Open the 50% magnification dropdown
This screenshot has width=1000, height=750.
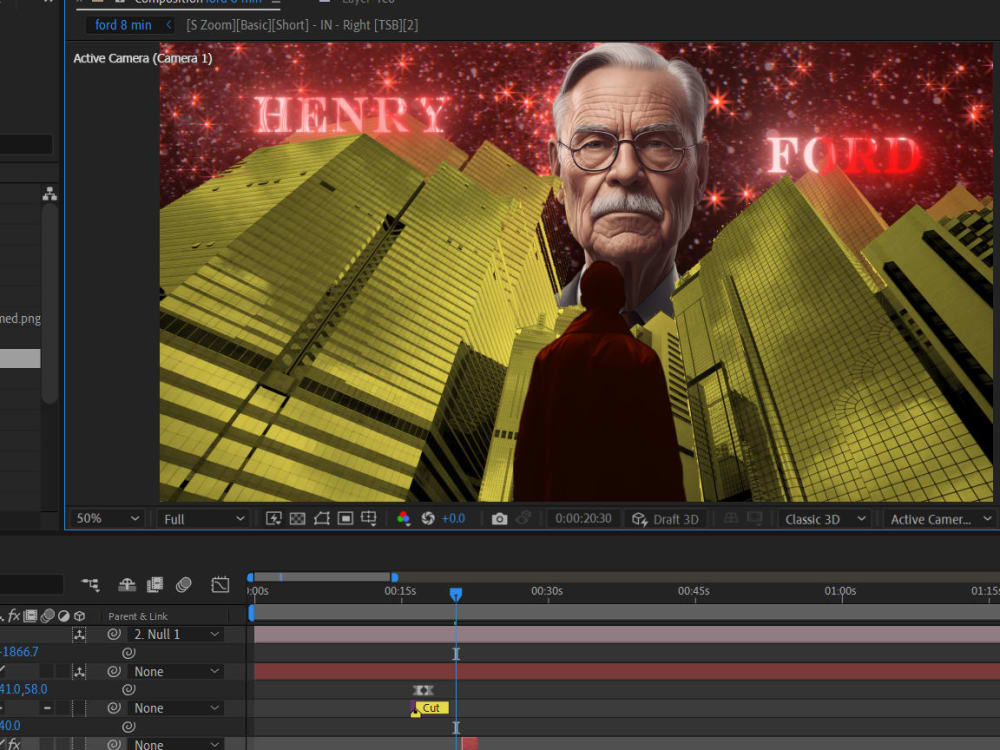click(105, 518)
